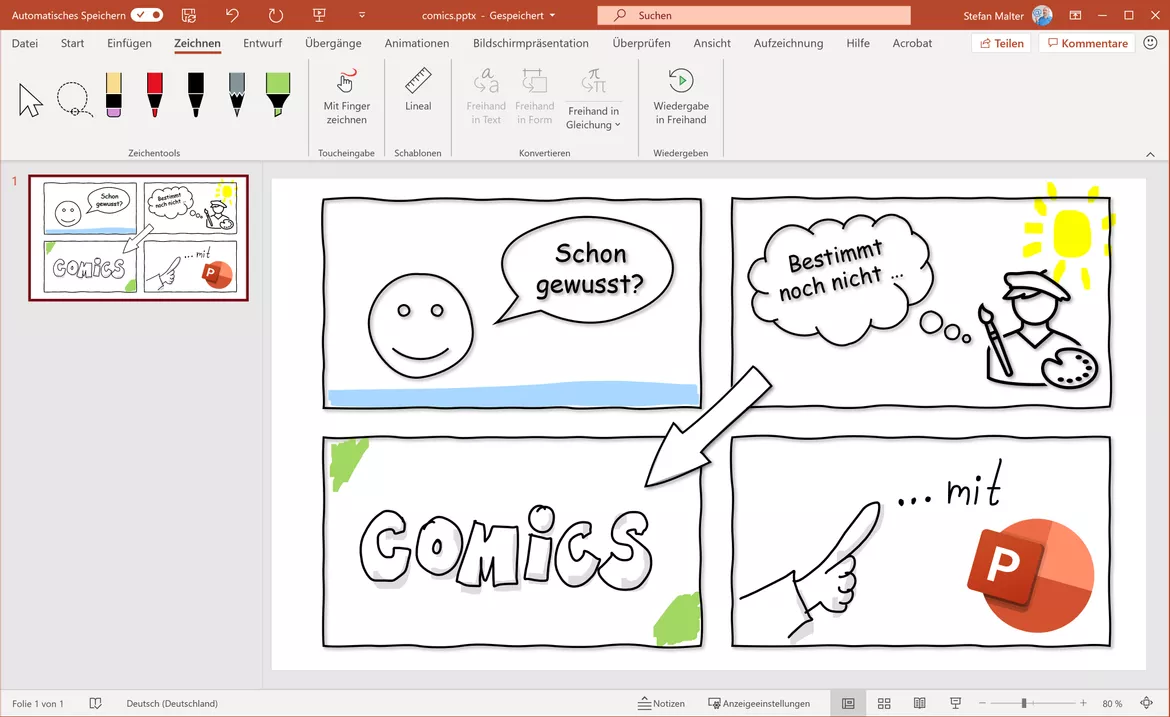This screenshot has width=1170, height=717.
Task: Switch to the Start tab
Action: click(72, 43)
